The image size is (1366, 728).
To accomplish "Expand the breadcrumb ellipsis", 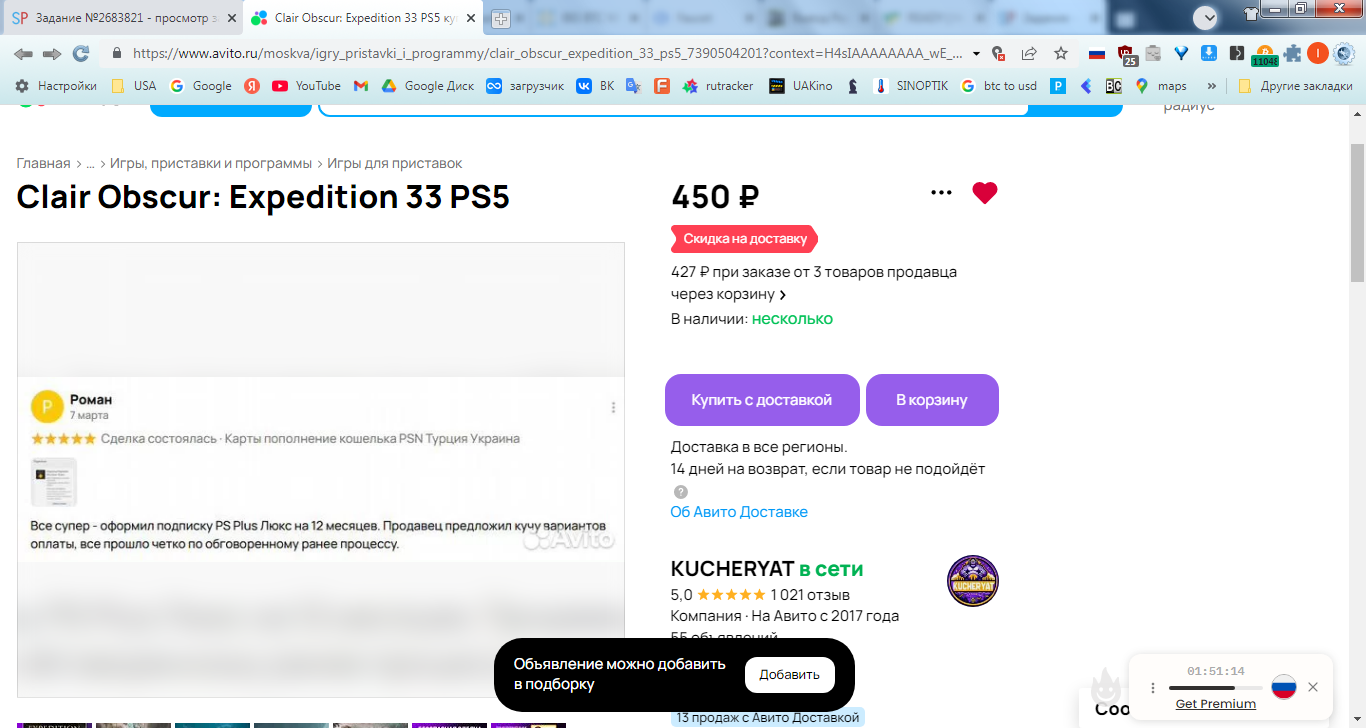I will [x=90, y=163].
